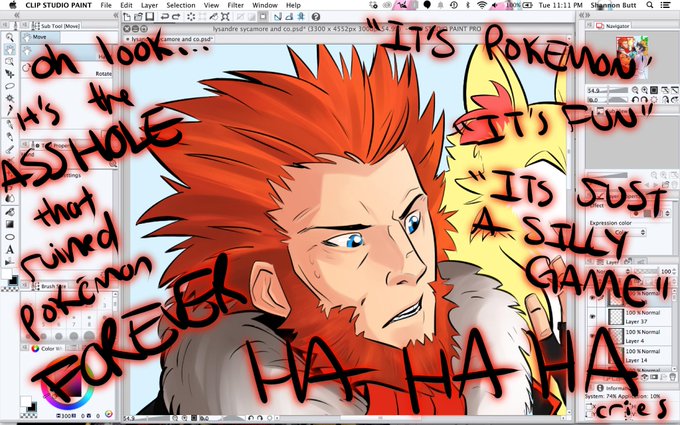This screenshot has width=680, height=425.
Task: Toggle the first snap icon in toolbar
Action: tap(278, 17)
